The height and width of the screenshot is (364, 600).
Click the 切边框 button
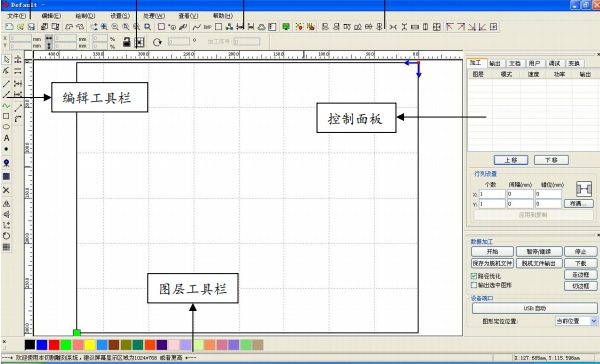(581, 286)
